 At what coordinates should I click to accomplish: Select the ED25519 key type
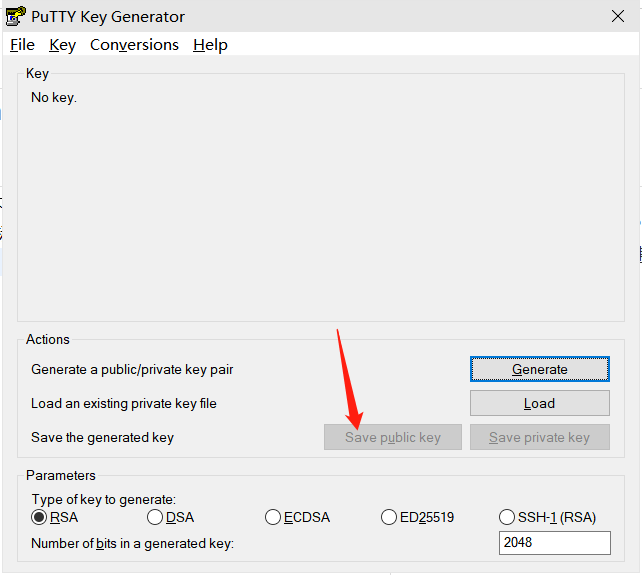click(x=417, y=517)
